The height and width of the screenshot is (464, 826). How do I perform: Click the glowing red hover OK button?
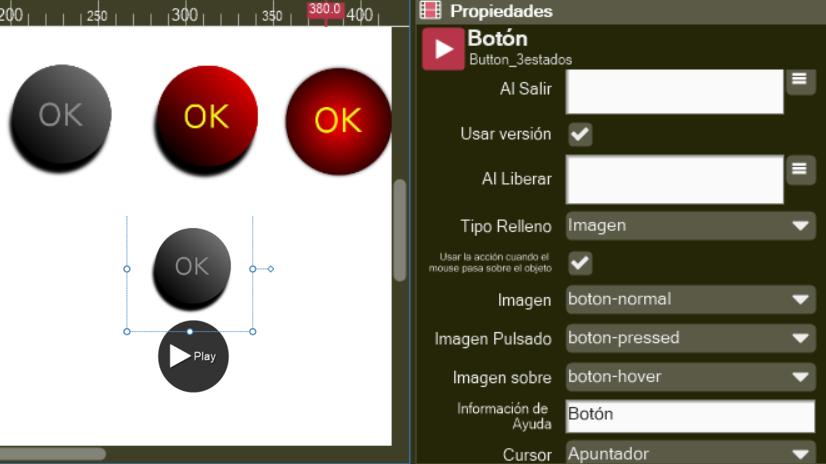click(x=337, y=121)
